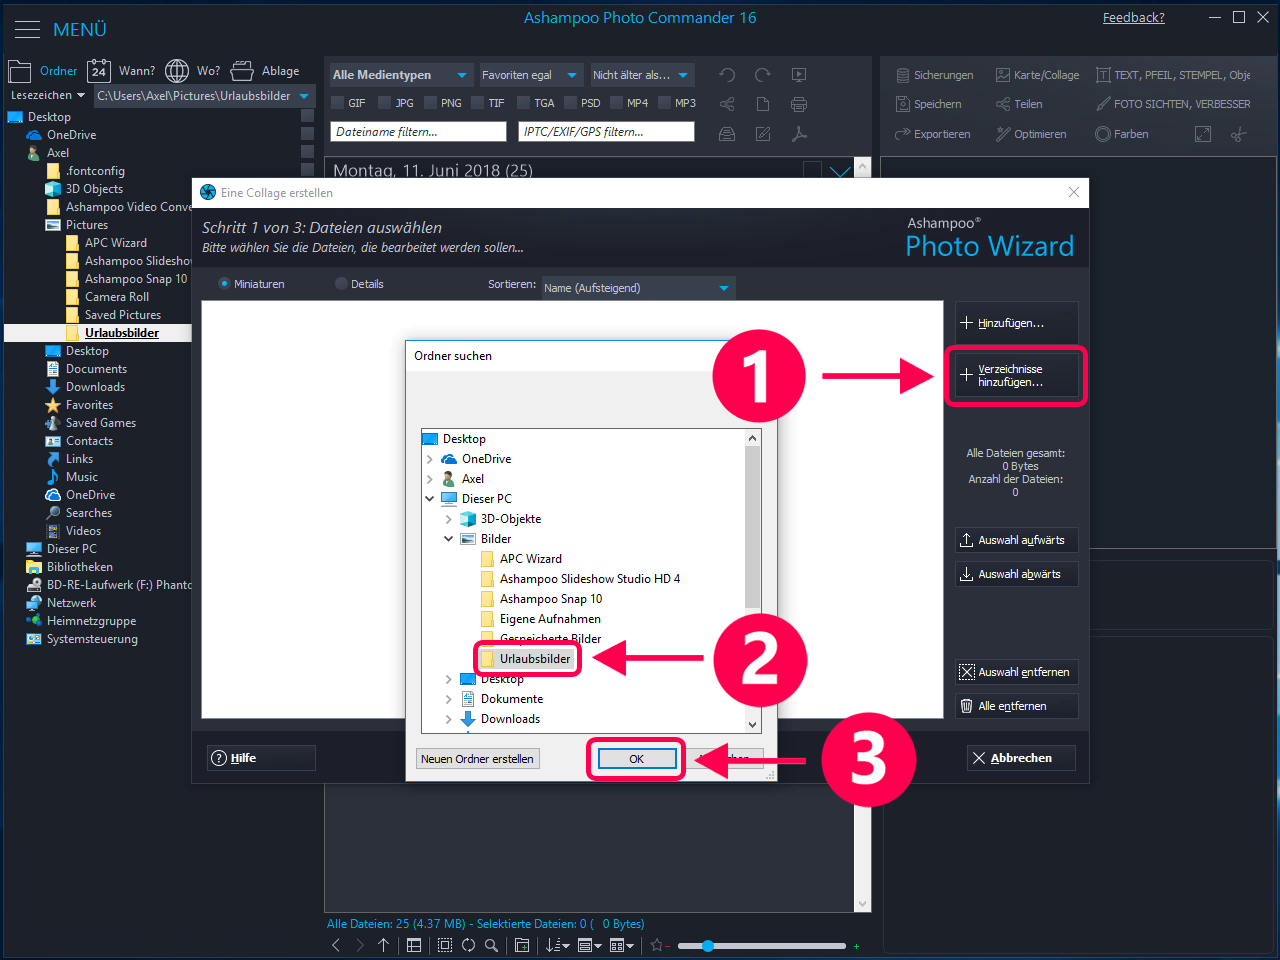Click the navigate up arrow in bottom toolbar

click(x=384, y=945)
